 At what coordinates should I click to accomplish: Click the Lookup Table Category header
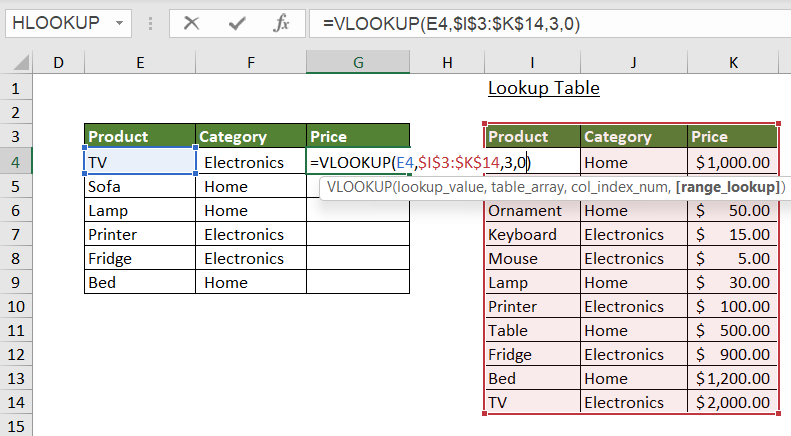coord(634,136)
